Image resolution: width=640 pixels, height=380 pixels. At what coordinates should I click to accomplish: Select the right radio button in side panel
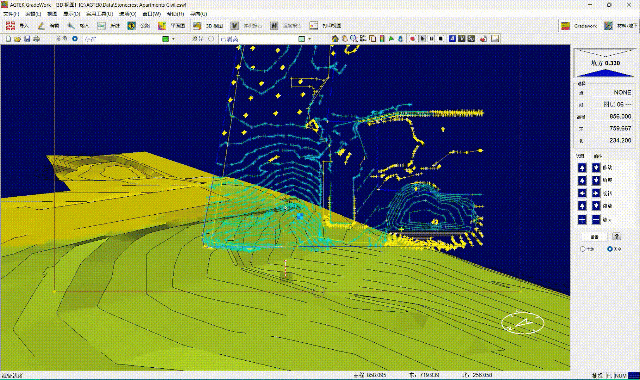point(610,249)
